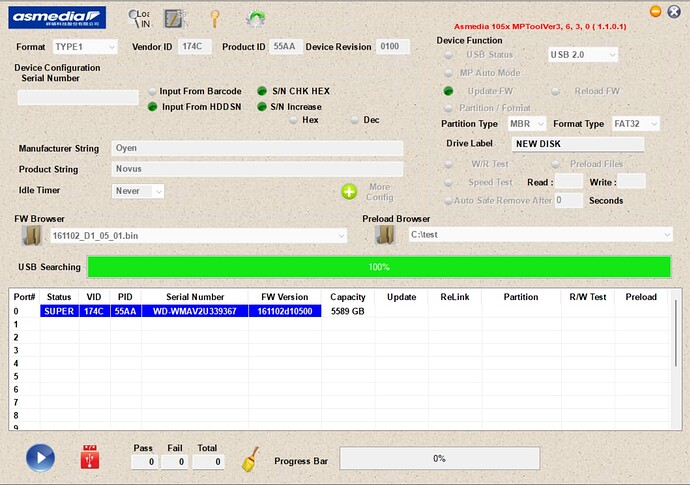Click the FW Version column header
The height and width of the screenshot is (485, 690).
[285, 297]
